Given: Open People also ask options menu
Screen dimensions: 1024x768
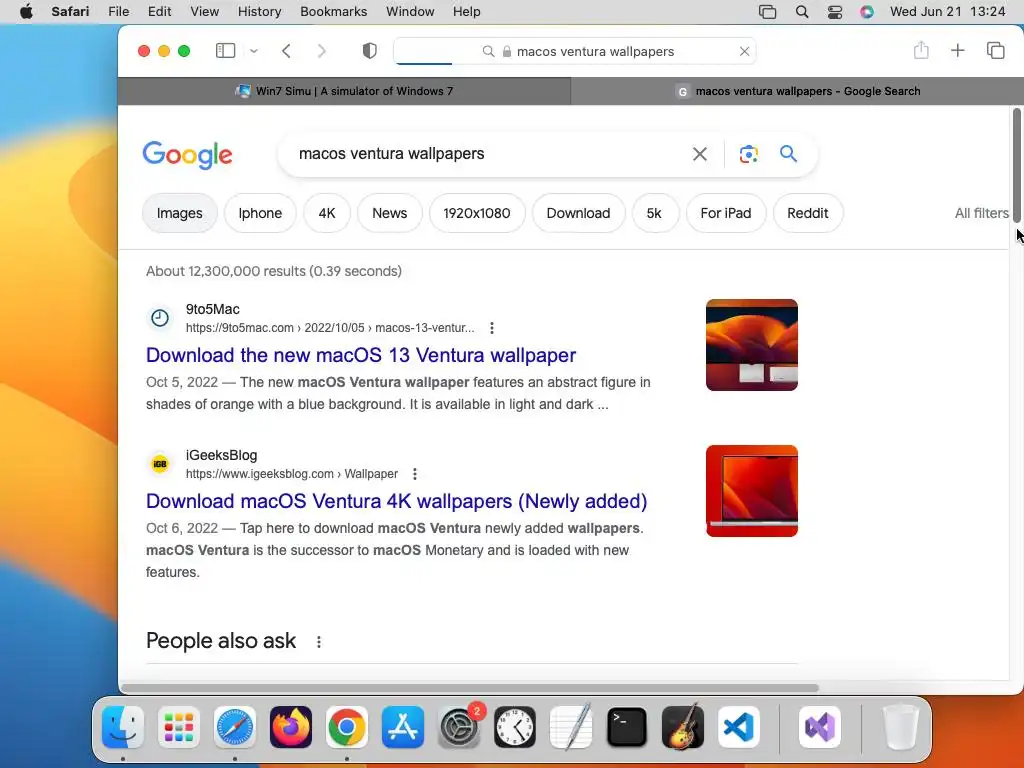Looking at the screenshot, I should [319, 642].
